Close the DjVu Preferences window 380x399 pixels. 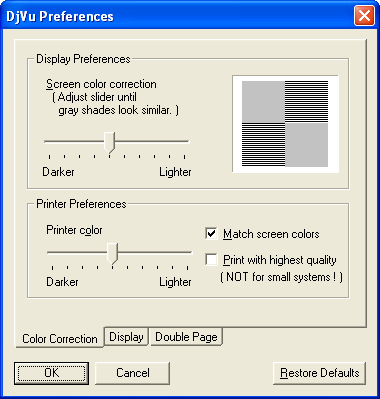pyautogui.click(x=364, y=16)
